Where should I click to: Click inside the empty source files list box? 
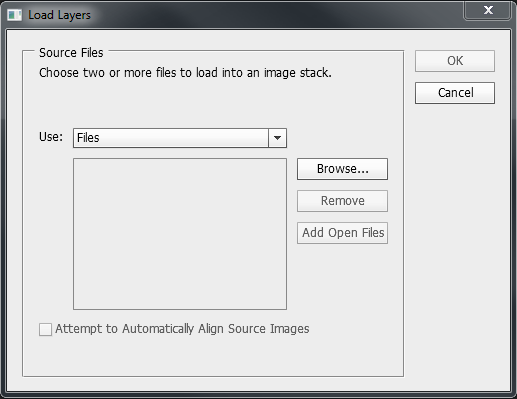(x=180, y=234)
